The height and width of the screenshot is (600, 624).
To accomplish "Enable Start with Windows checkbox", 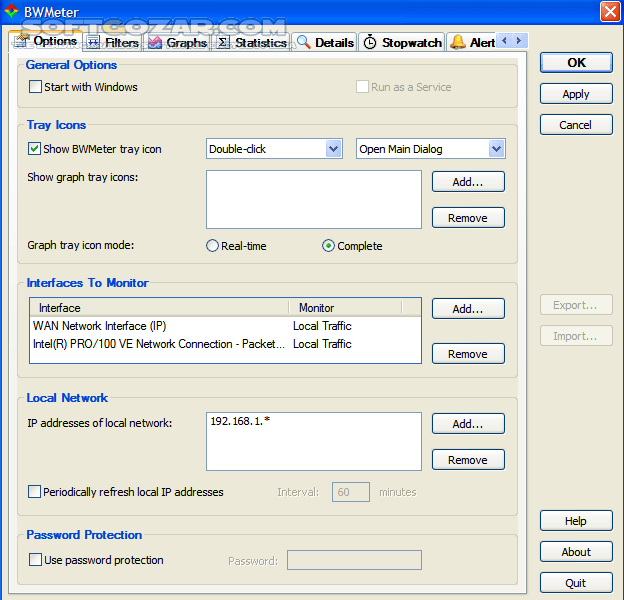I will coord(35,87).
